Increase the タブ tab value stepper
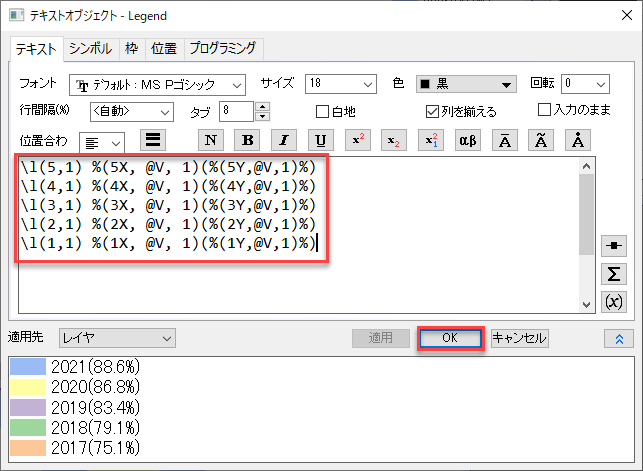Screen dimensions: 643x471 pyautogui.click(x=262, y=107)
